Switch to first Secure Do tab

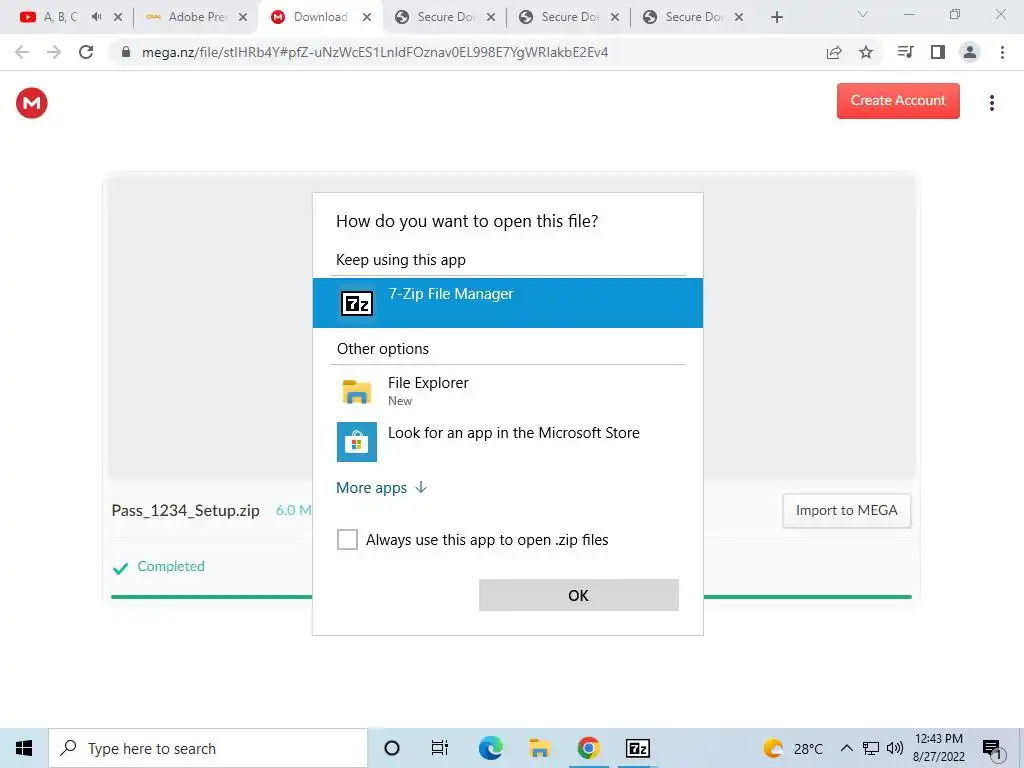pos(445,17)
